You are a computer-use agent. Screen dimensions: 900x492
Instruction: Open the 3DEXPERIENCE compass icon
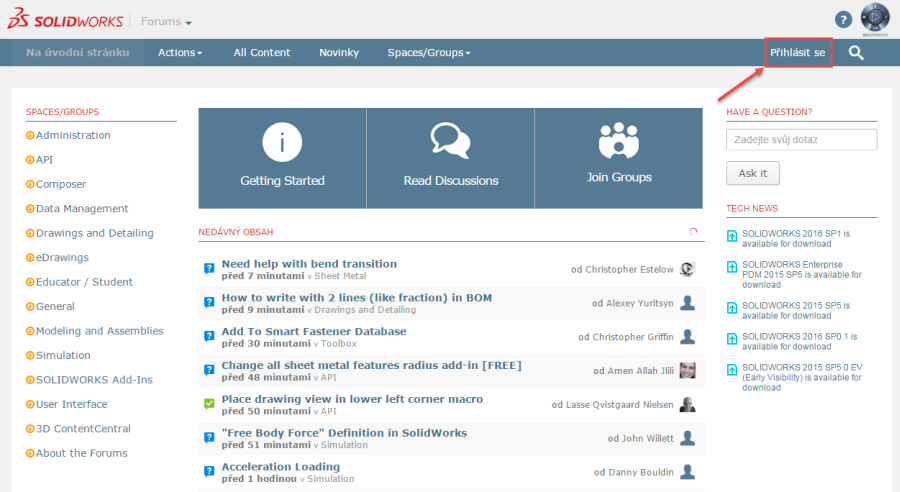875,17
